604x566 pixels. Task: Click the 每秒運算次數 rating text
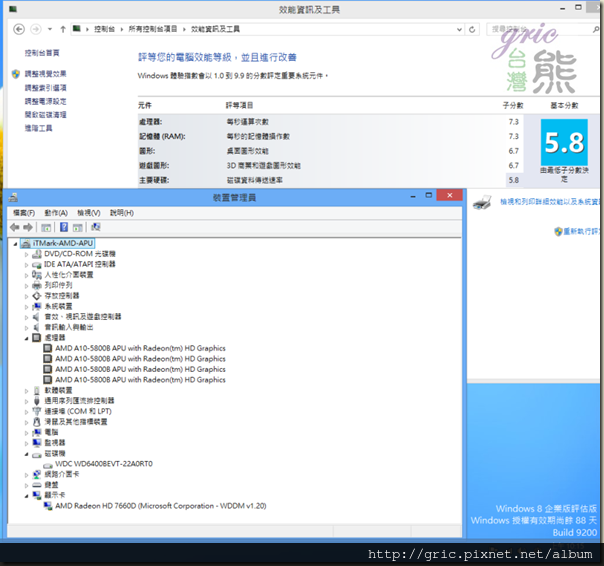point(247,122)
